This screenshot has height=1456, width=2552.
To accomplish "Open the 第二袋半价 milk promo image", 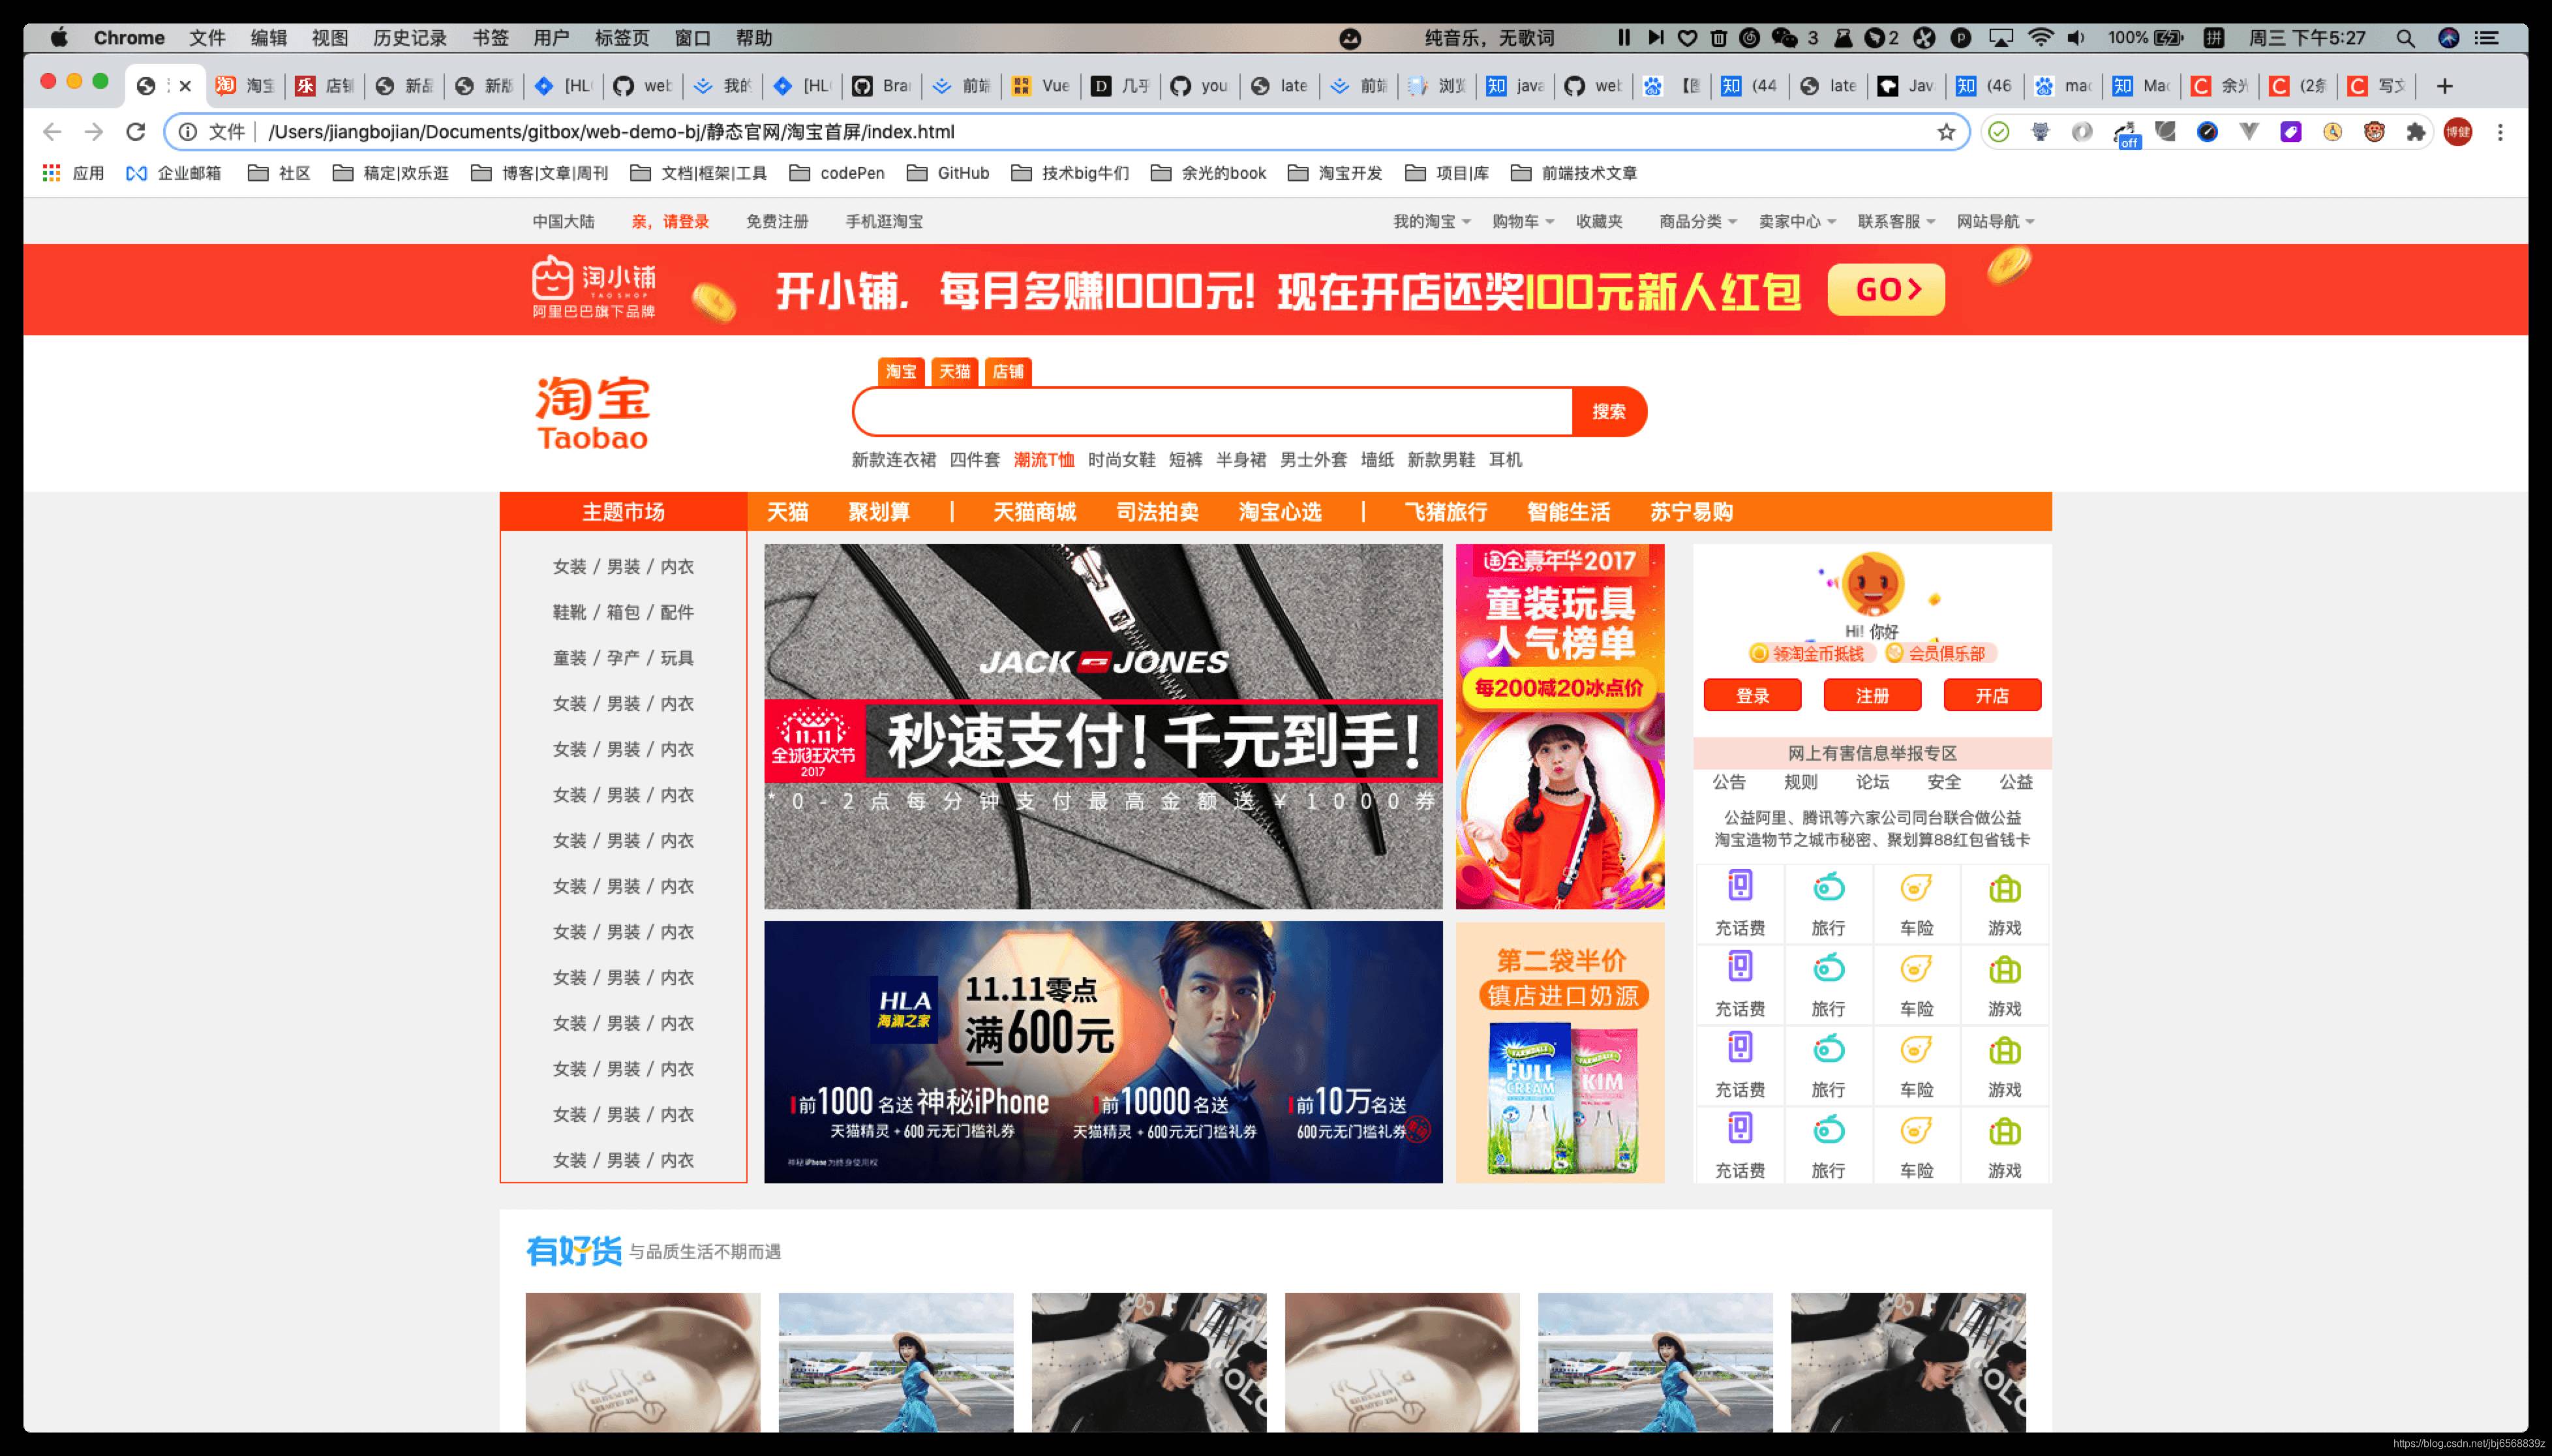I will 1560,1053.
